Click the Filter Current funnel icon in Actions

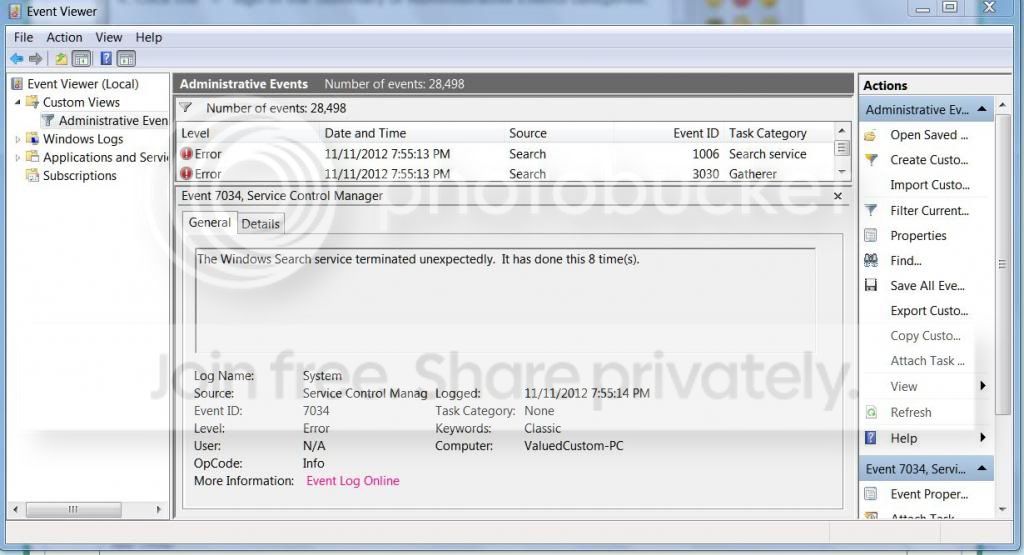(x=871, y=210)
